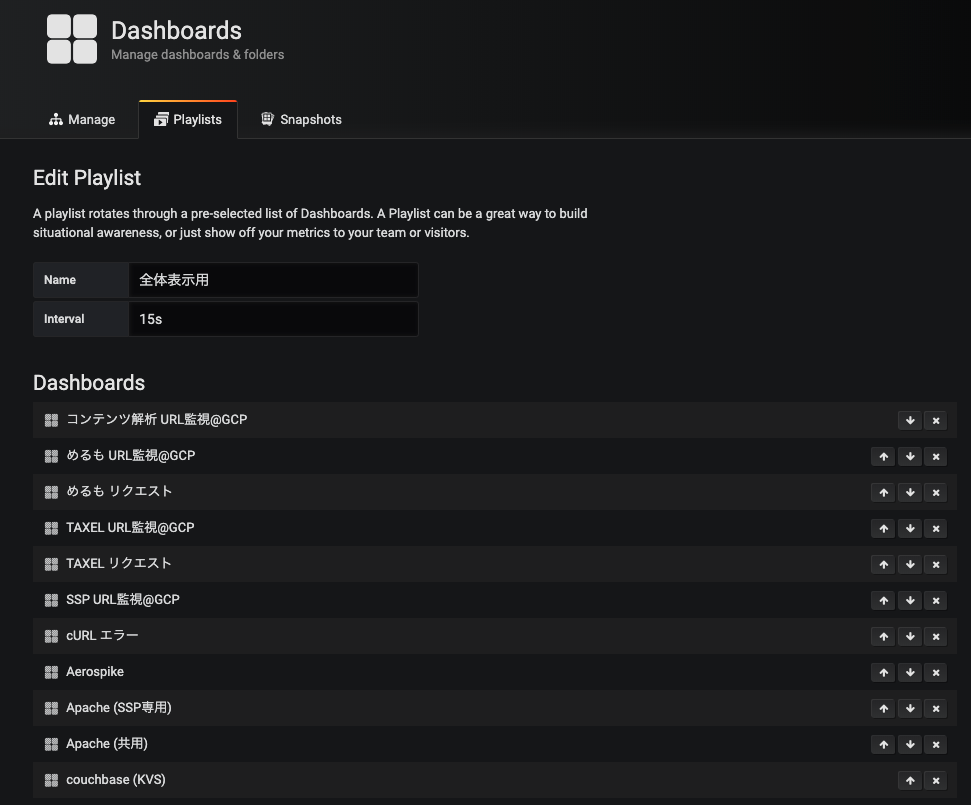
Task: Move コンテンツ解析 URL監視@GCP dashboard down
Action: point(910,421)
